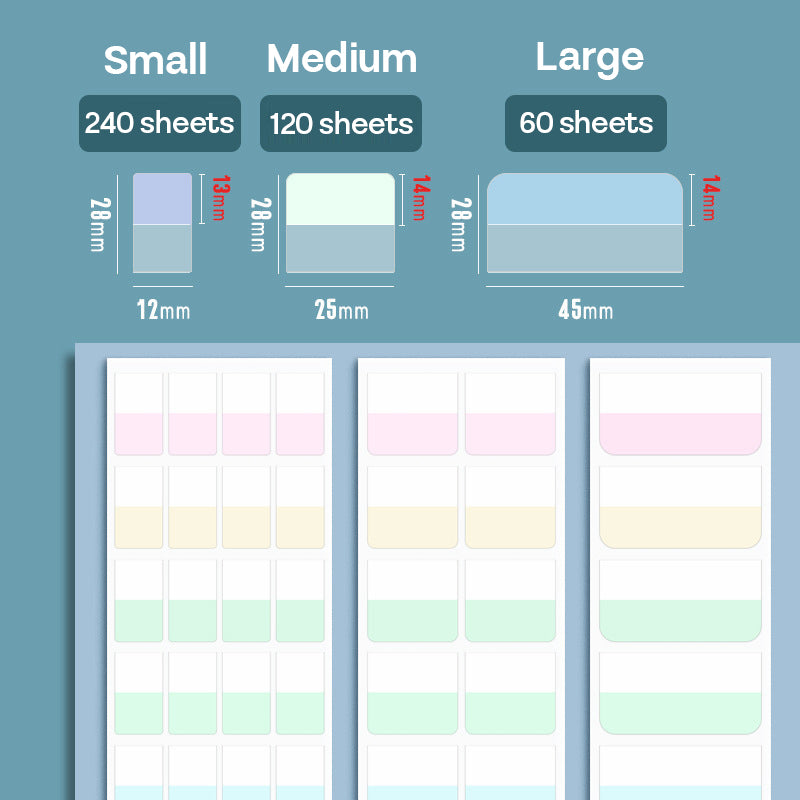
Task: Click the purple small tab diagram
Action: point(162,222)
